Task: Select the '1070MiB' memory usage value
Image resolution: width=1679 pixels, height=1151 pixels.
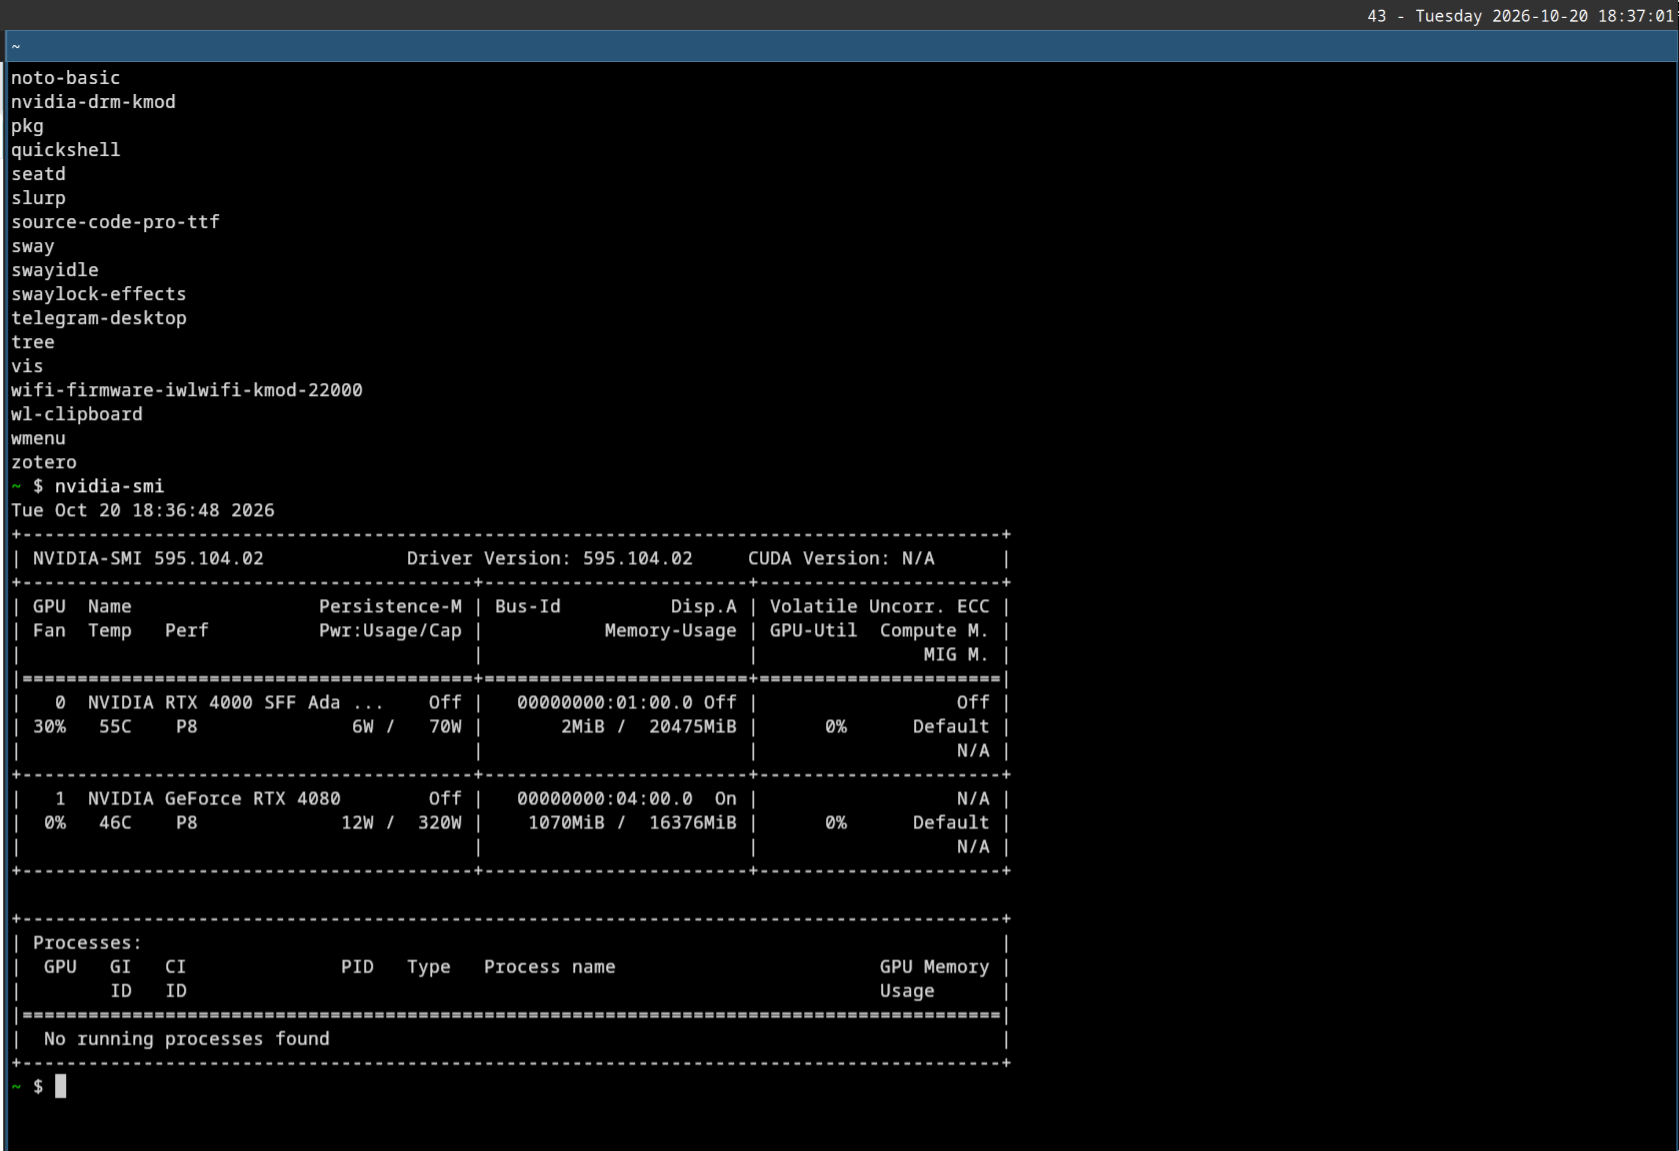Action: [566, 822]
